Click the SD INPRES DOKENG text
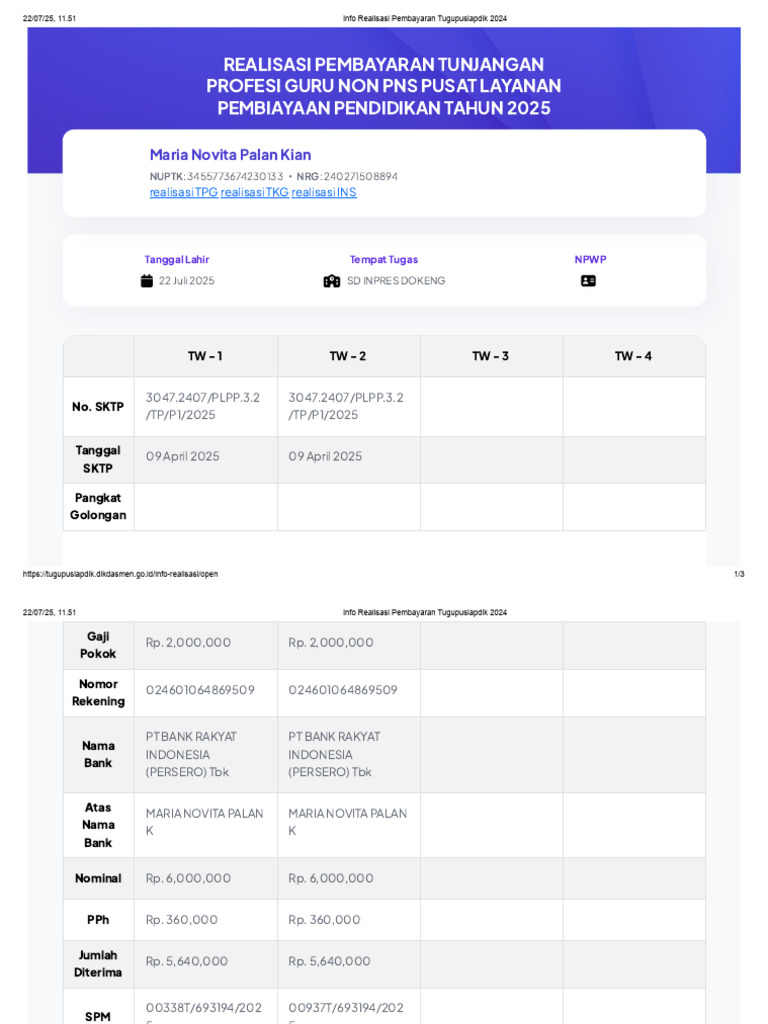This screenshot has height=1024, width=768. point(396,281)
